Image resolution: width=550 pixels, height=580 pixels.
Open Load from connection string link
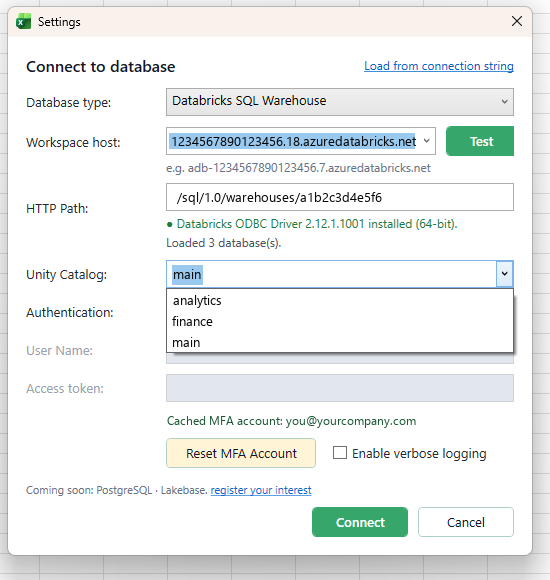click(439, 66)
